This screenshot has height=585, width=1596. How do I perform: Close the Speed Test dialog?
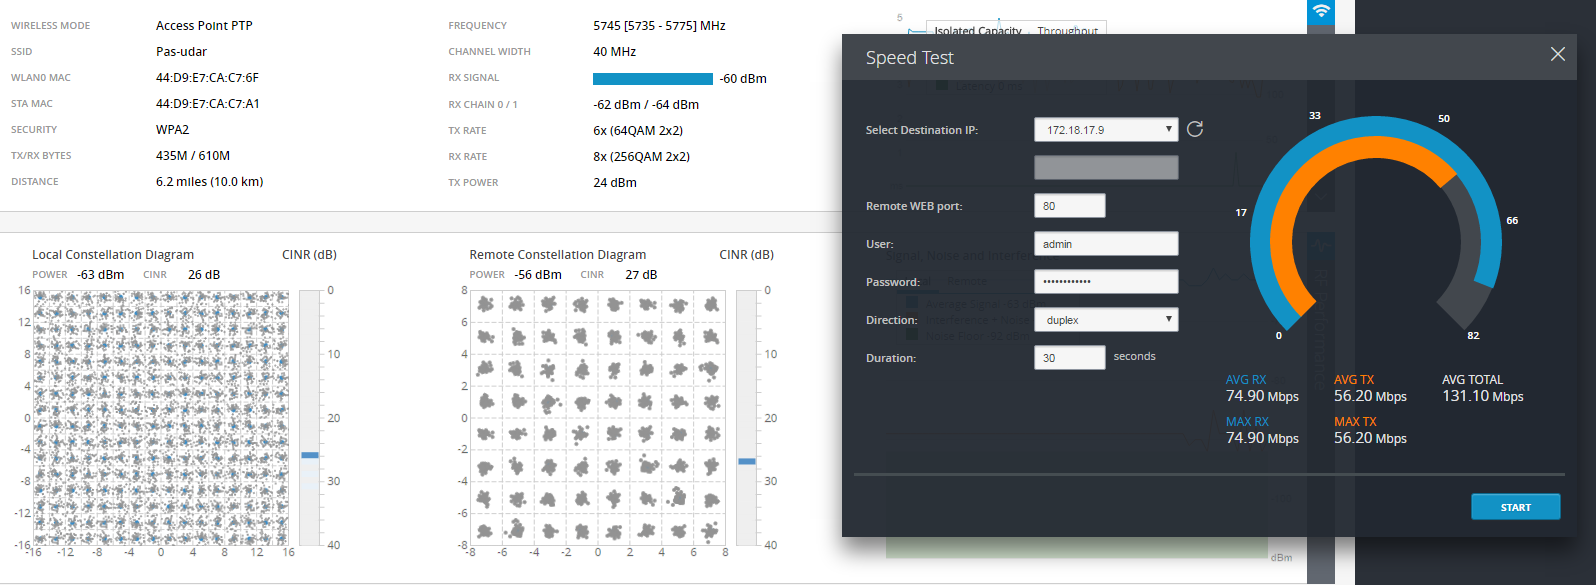click(x=1558, y=54)
